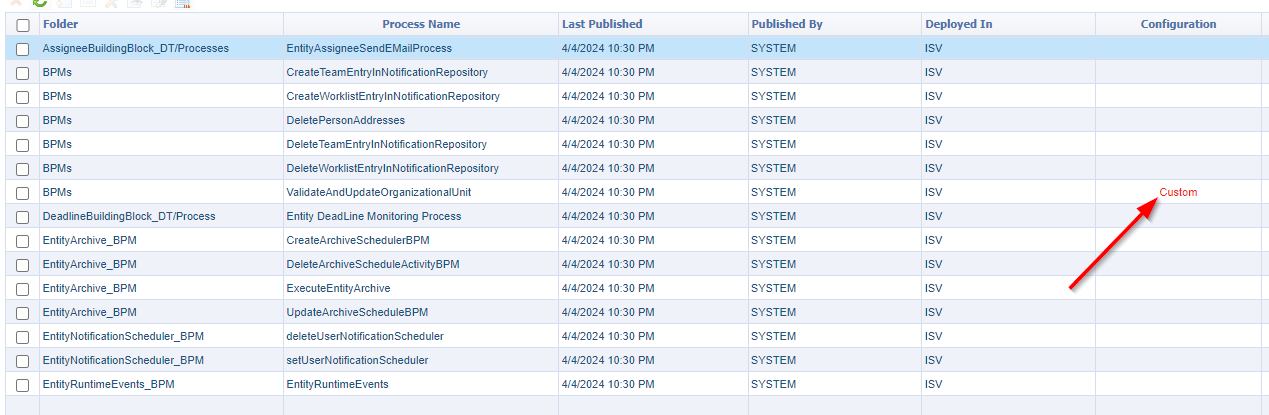Click the DeadlineBuildingBlock_DT/Process folder cell
This screenshot has height=415, width=1269.
pos(129,216)
